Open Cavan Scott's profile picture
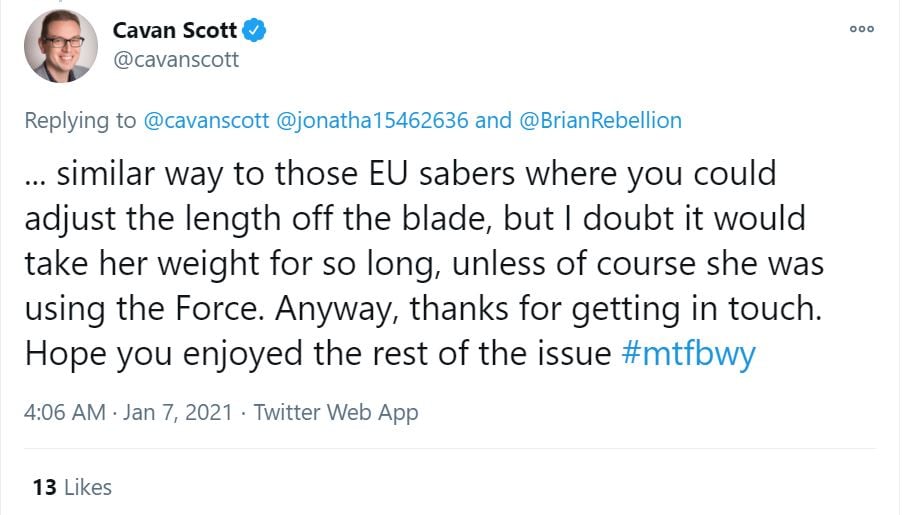The image size is (903, 515). click(x=60, y=46)
